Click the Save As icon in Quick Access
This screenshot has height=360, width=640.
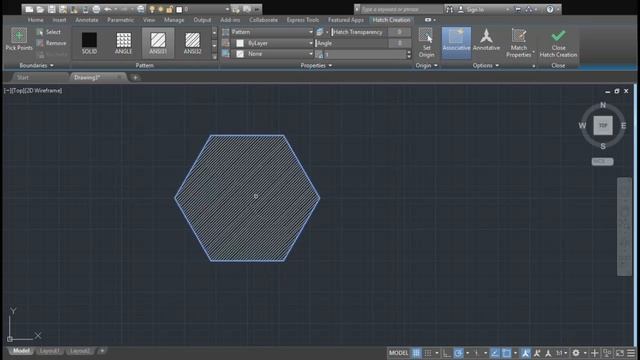point(62,9)
